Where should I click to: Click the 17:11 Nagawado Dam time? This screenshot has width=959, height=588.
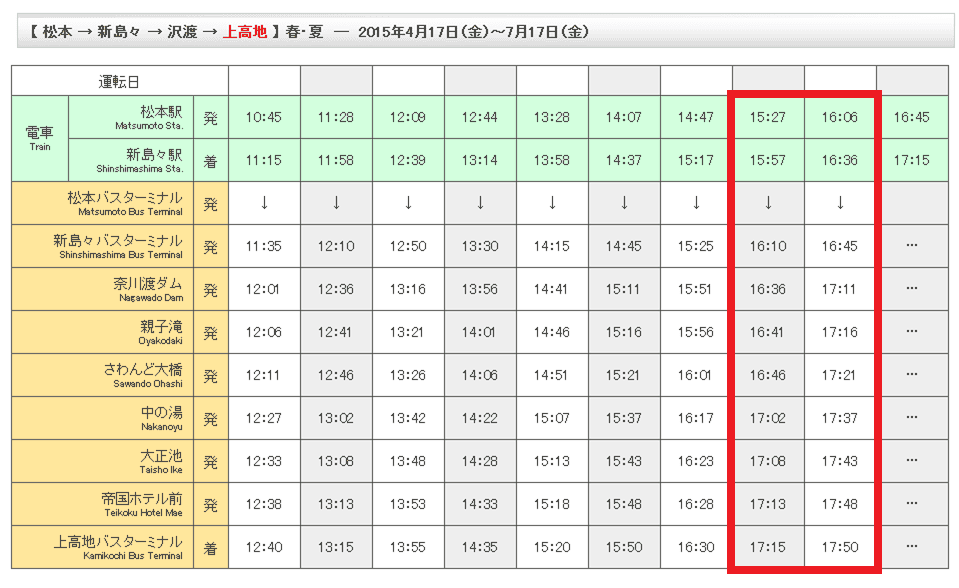tap(840, 289)
